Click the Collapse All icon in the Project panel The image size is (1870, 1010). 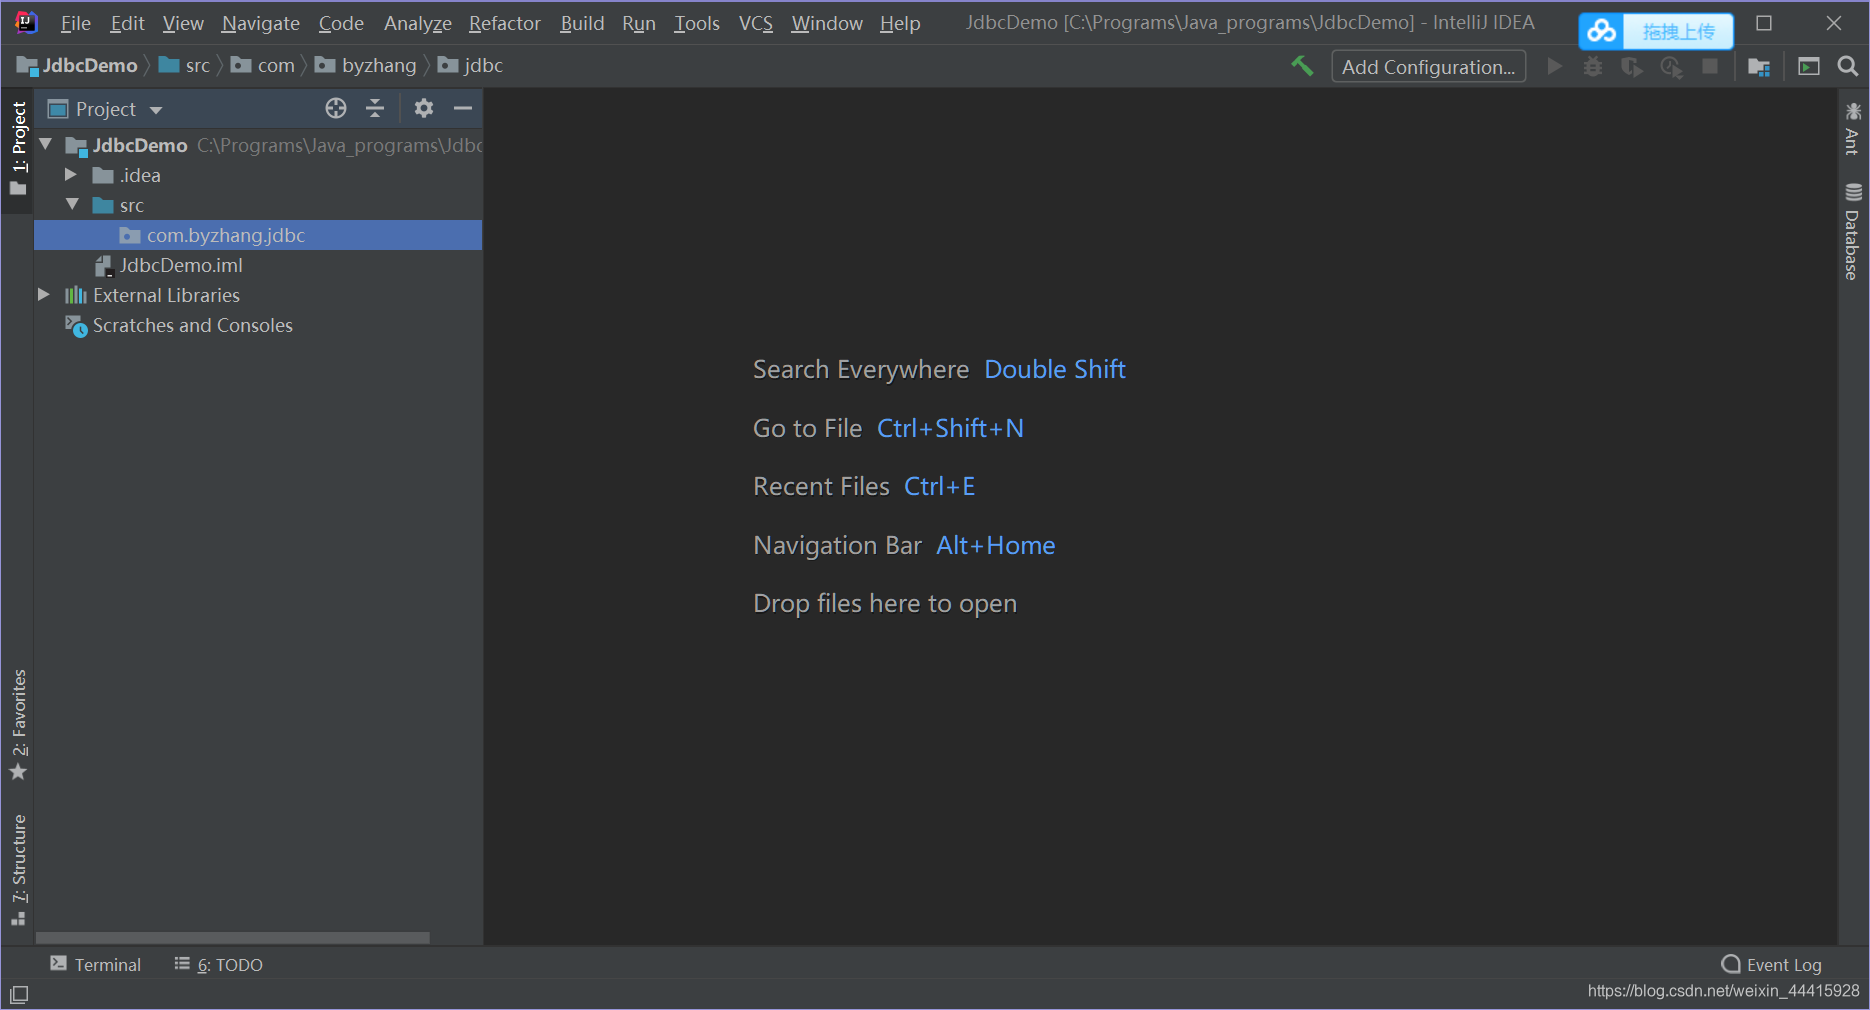click(x=375, y=108)
